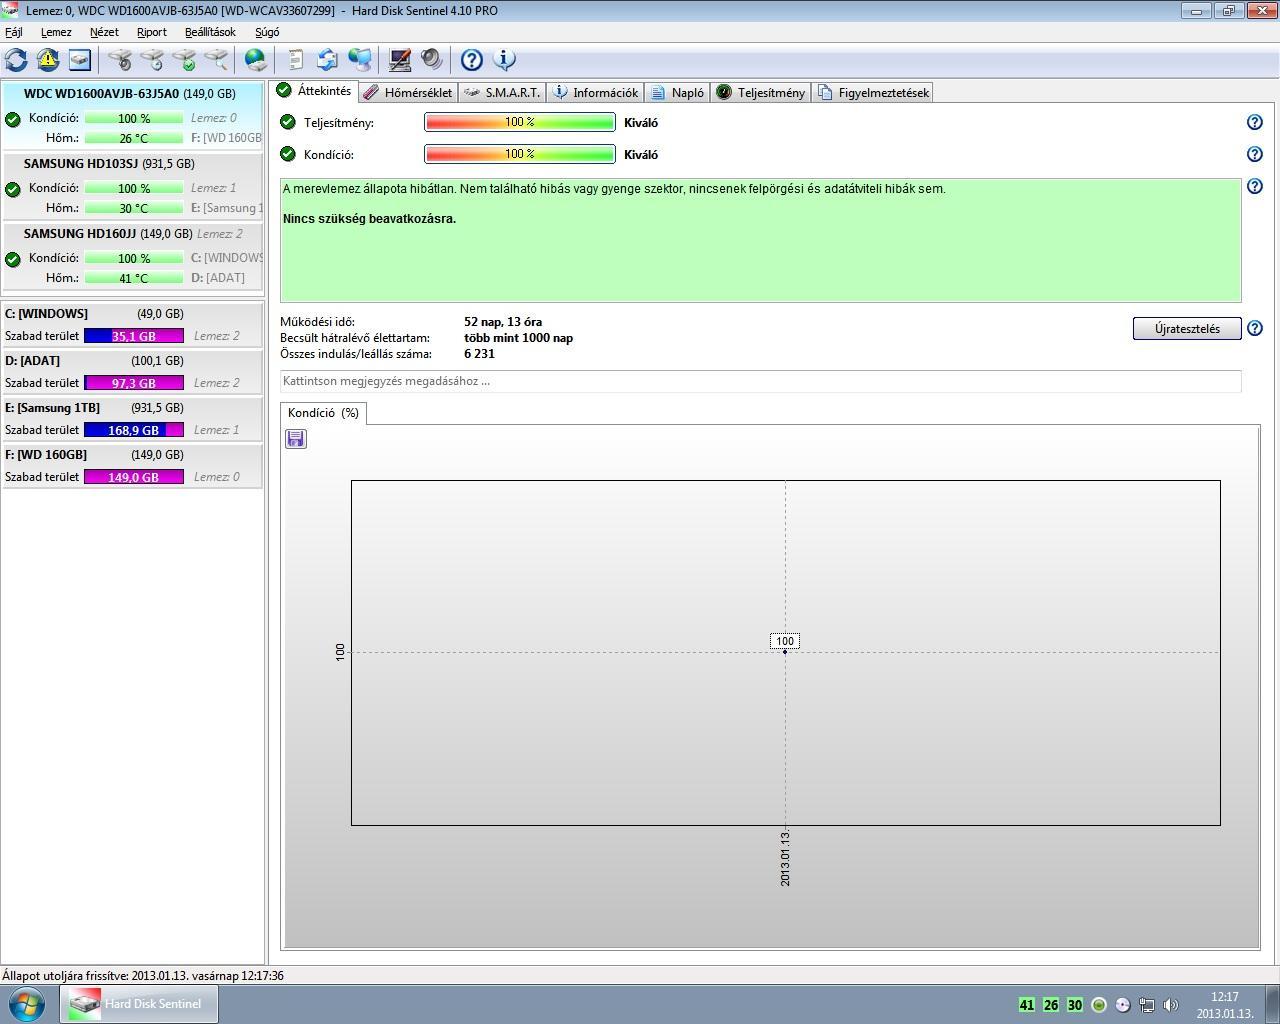This screenshot has width=1280, height=1024.
Task: Click the question mark help toolbar icon
Action: 472,60
